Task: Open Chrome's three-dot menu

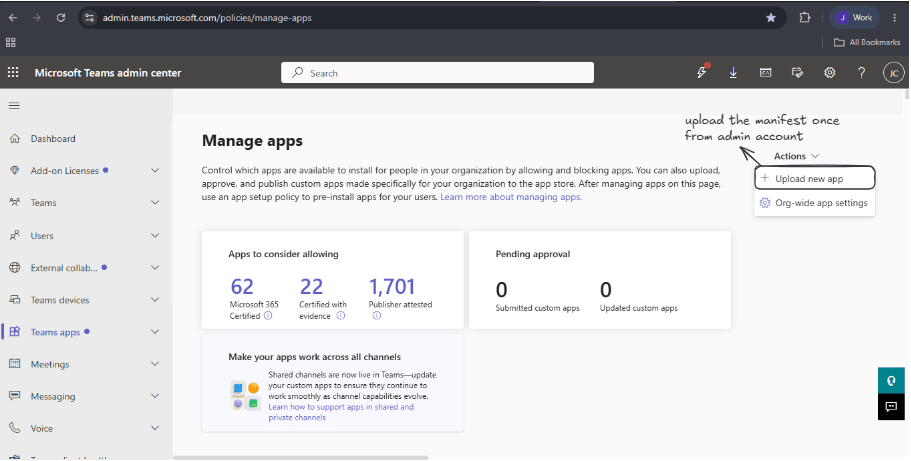Action: [x=895, y=18]
